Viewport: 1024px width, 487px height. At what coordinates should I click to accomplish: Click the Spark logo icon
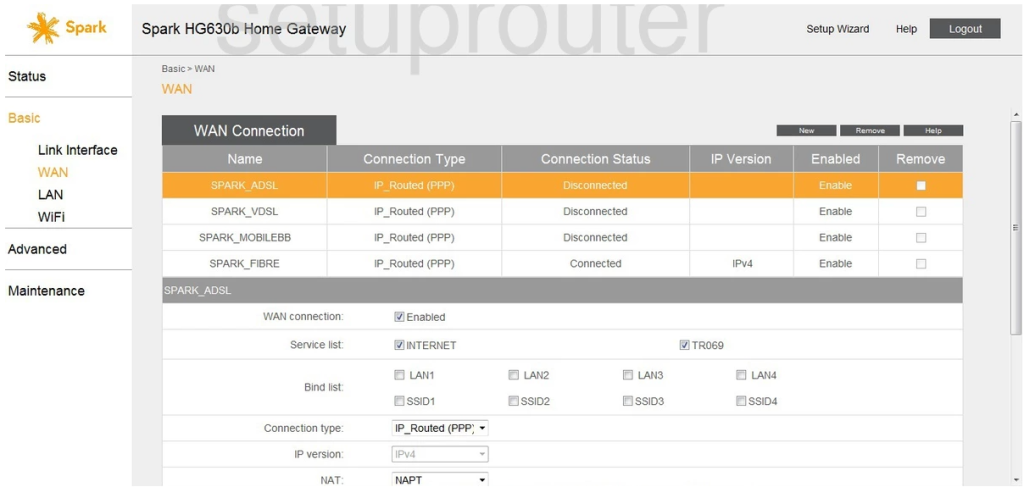tap(43, 28)
